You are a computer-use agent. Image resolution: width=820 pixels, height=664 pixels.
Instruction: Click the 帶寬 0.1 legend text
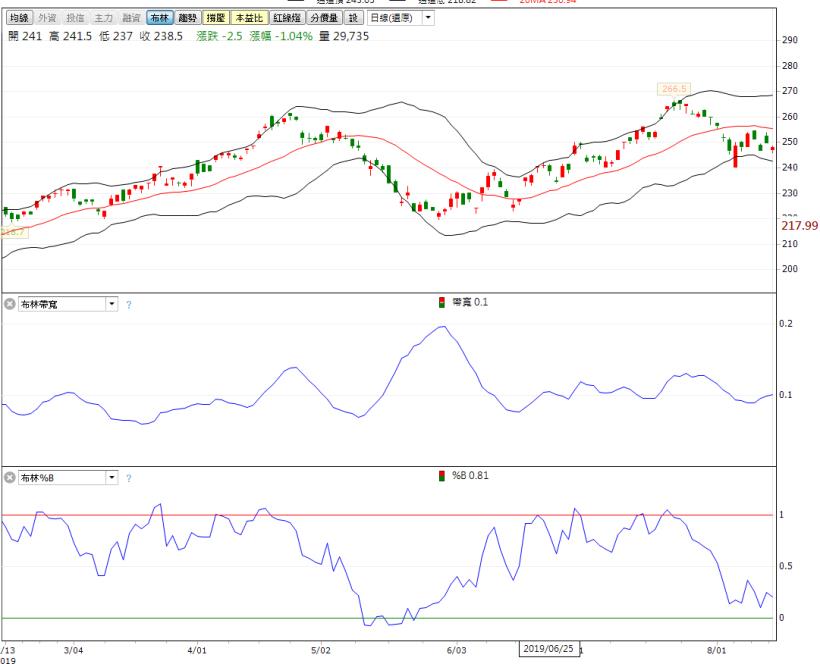(x=470, y=302)
